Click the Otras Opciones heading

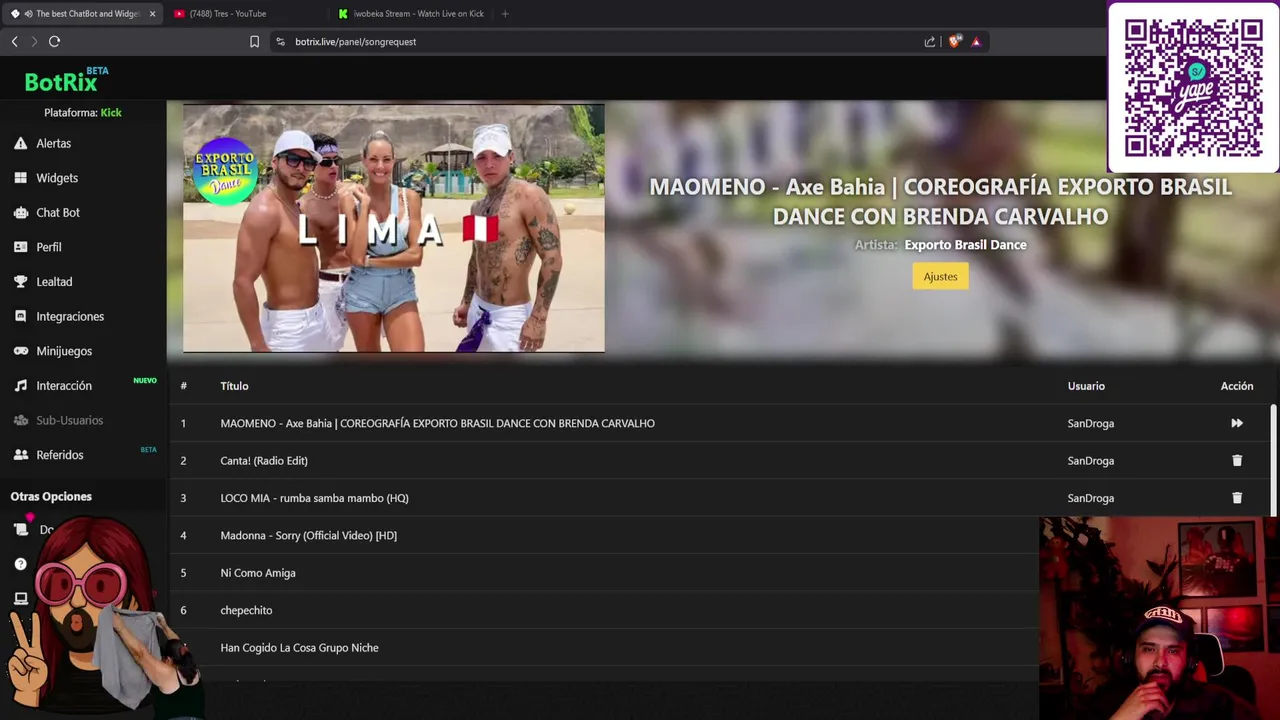tap(51, 497)
